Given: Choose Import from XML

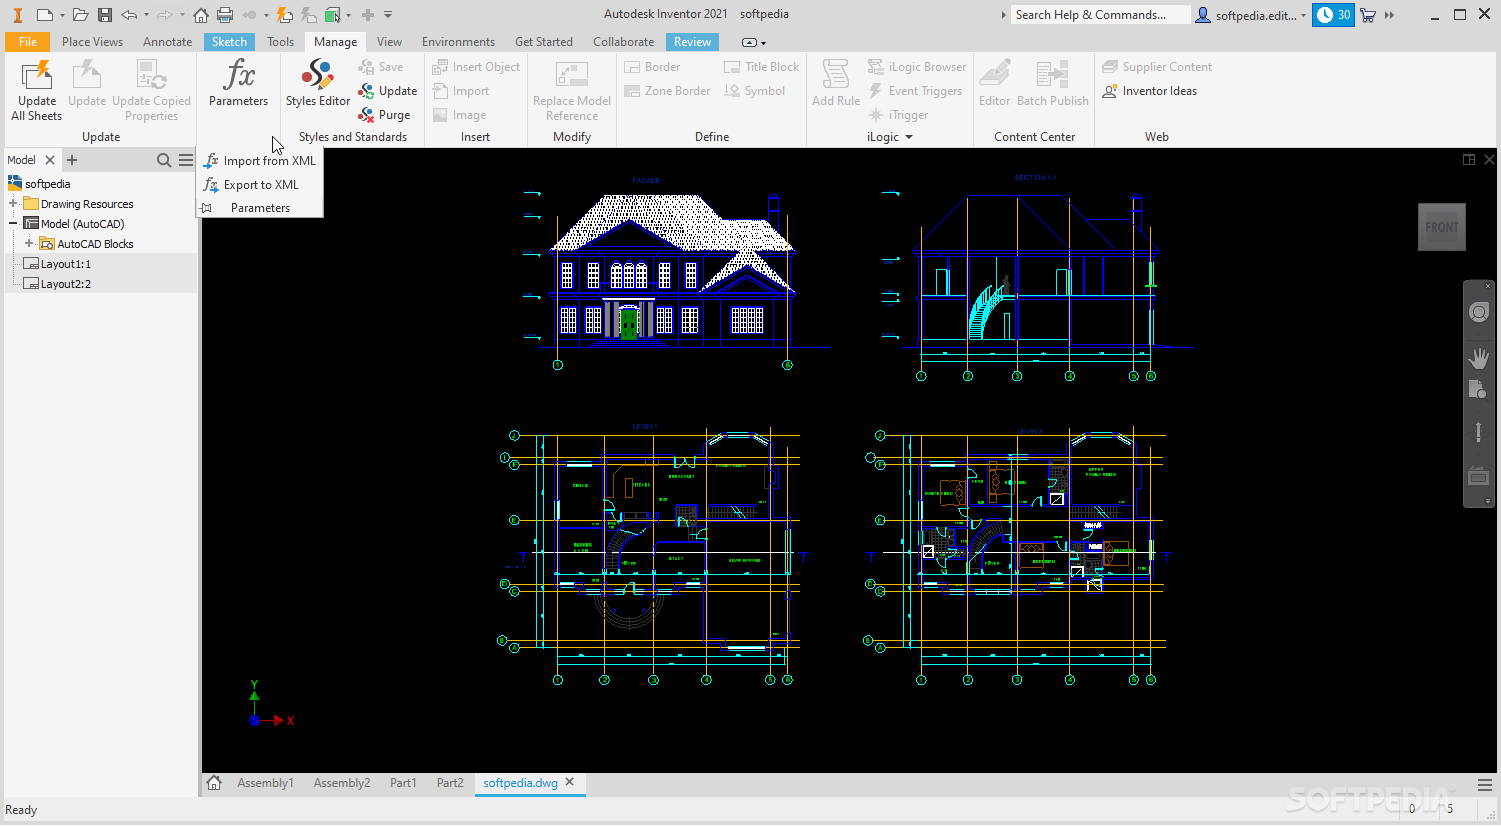Looking at the screenshot, I should (x=260, y=161).
